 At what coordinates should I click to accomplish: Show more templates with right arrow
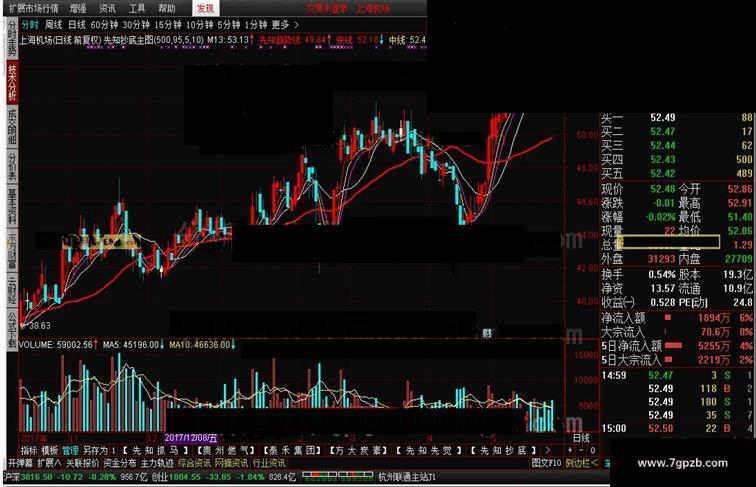pyautogui.click(x=547, y=450)
